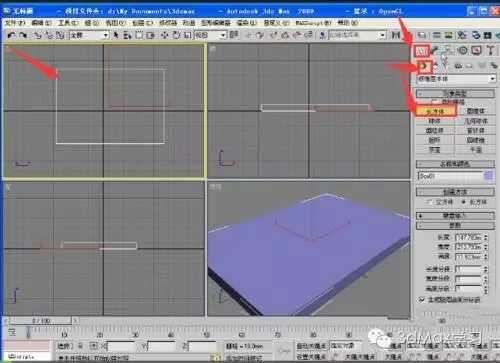This screenshot has height=363, width=500.
Task: Choose the Select Object arrow tool
Action: (116, 35)
